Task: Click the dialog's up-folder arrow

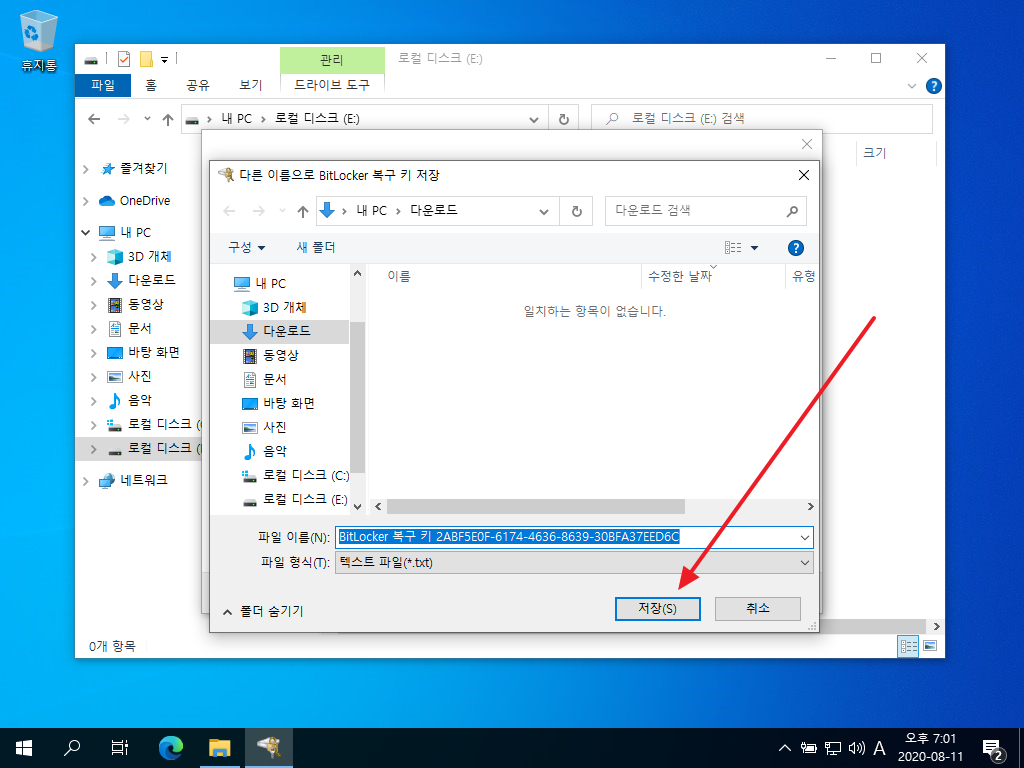Action: pos(302,211)
